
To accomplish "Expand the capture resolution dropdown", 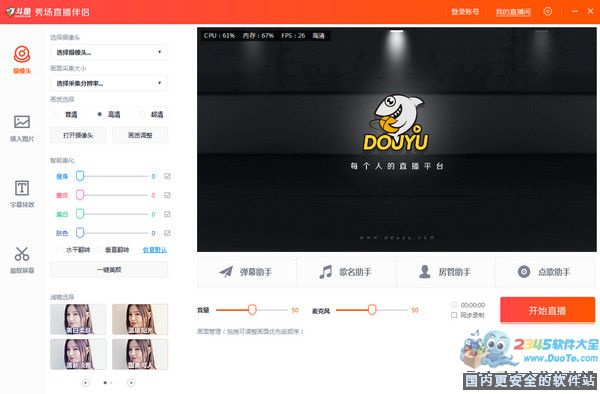I will 109,83.
